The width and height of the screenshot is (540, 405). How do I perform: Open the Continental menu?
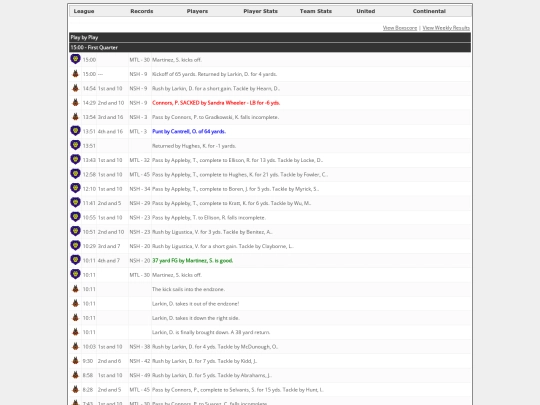pyautogui.click(x=429, y=11)
